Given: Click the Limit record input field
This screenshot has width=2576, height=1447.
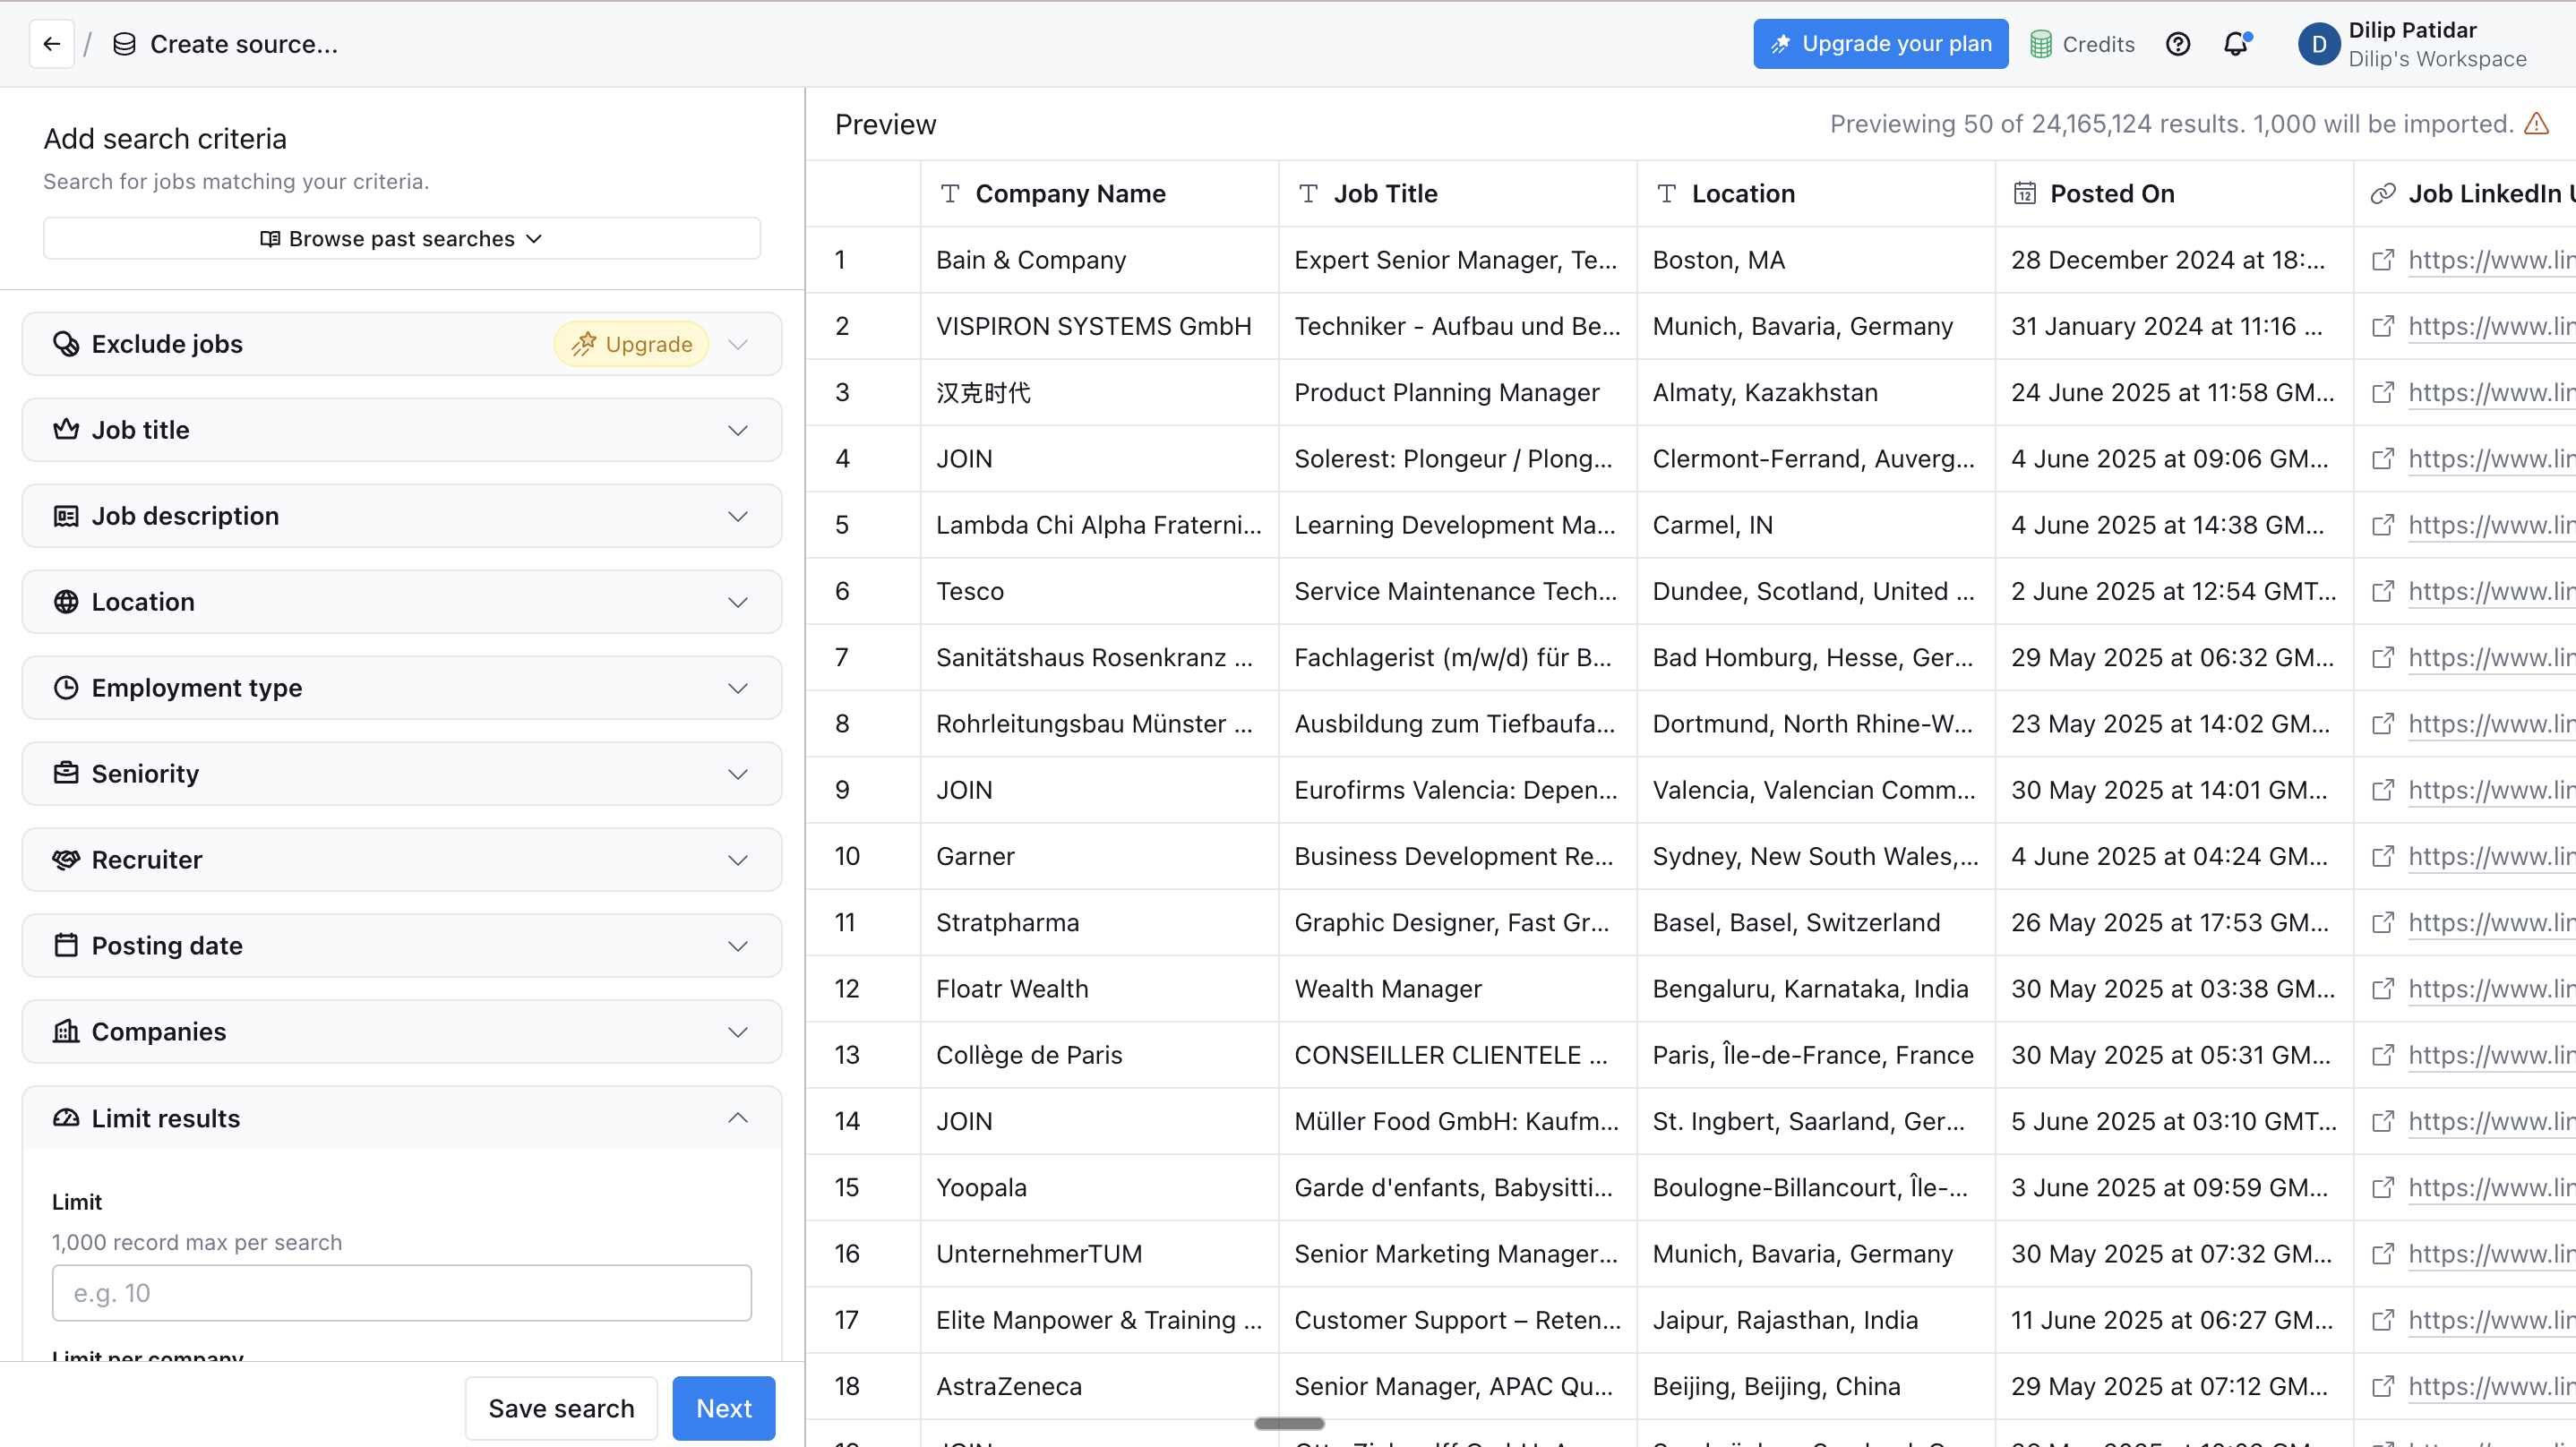Looking at the screenshot, I should click(400, 1292).
